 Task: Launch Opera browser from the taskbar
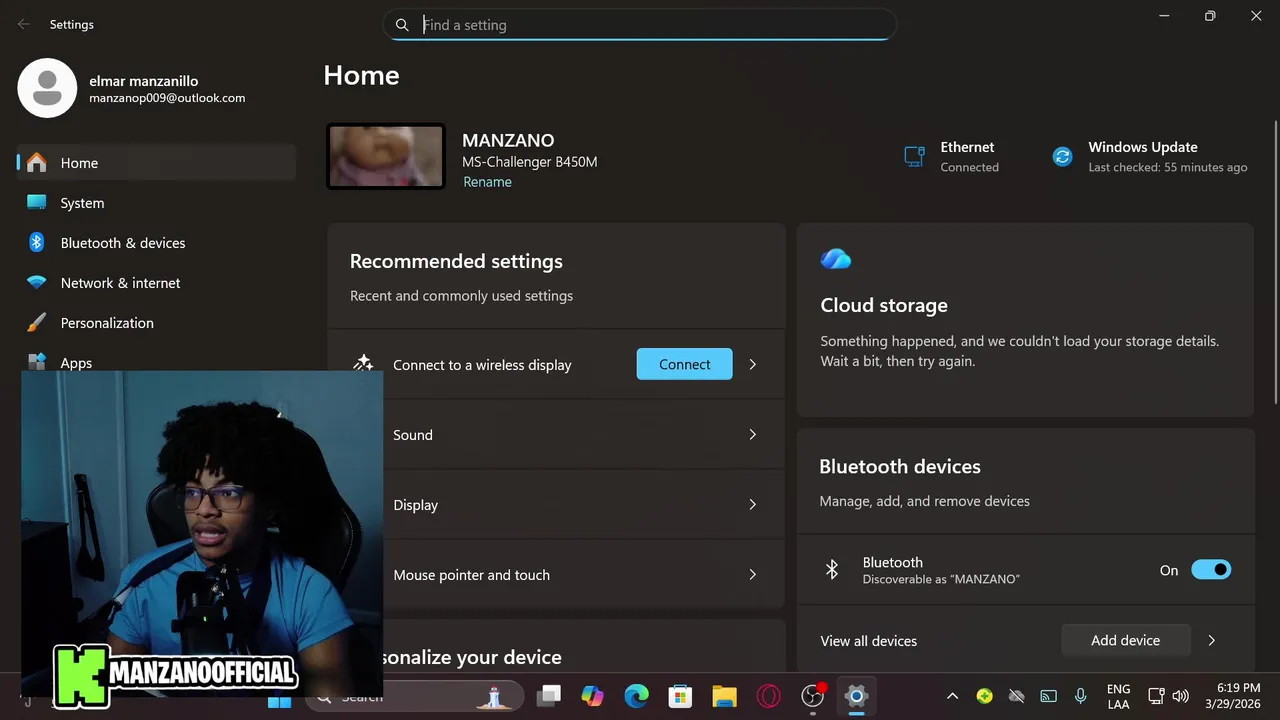[769, 696]
